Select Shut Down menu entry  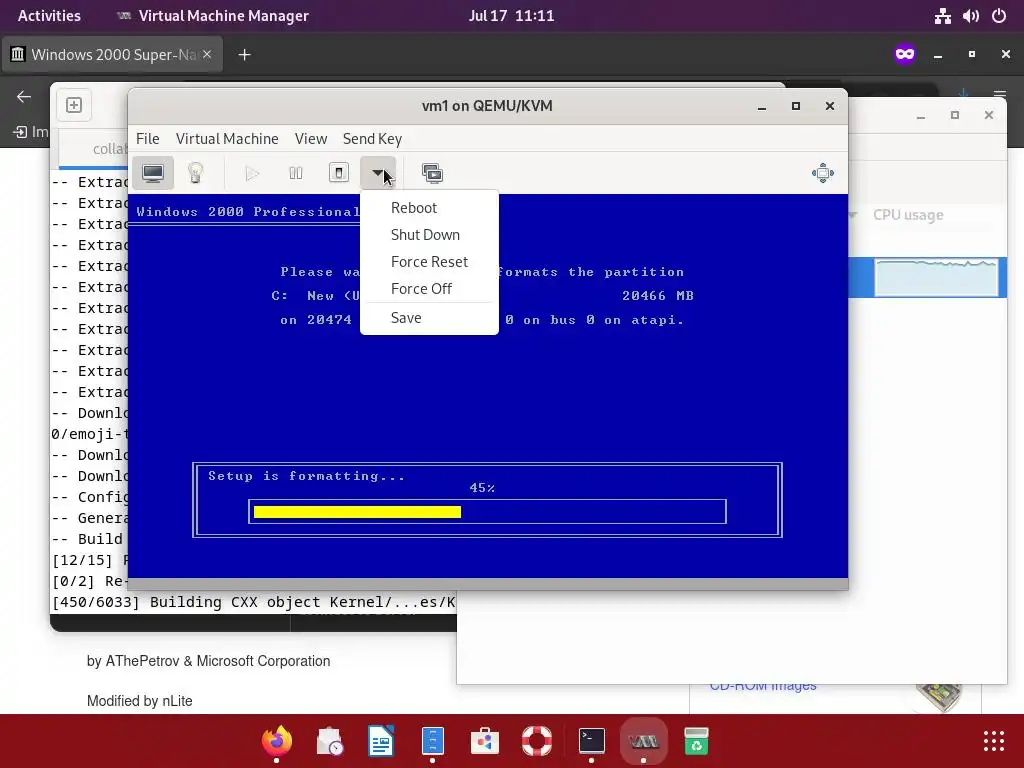point(425,234)
